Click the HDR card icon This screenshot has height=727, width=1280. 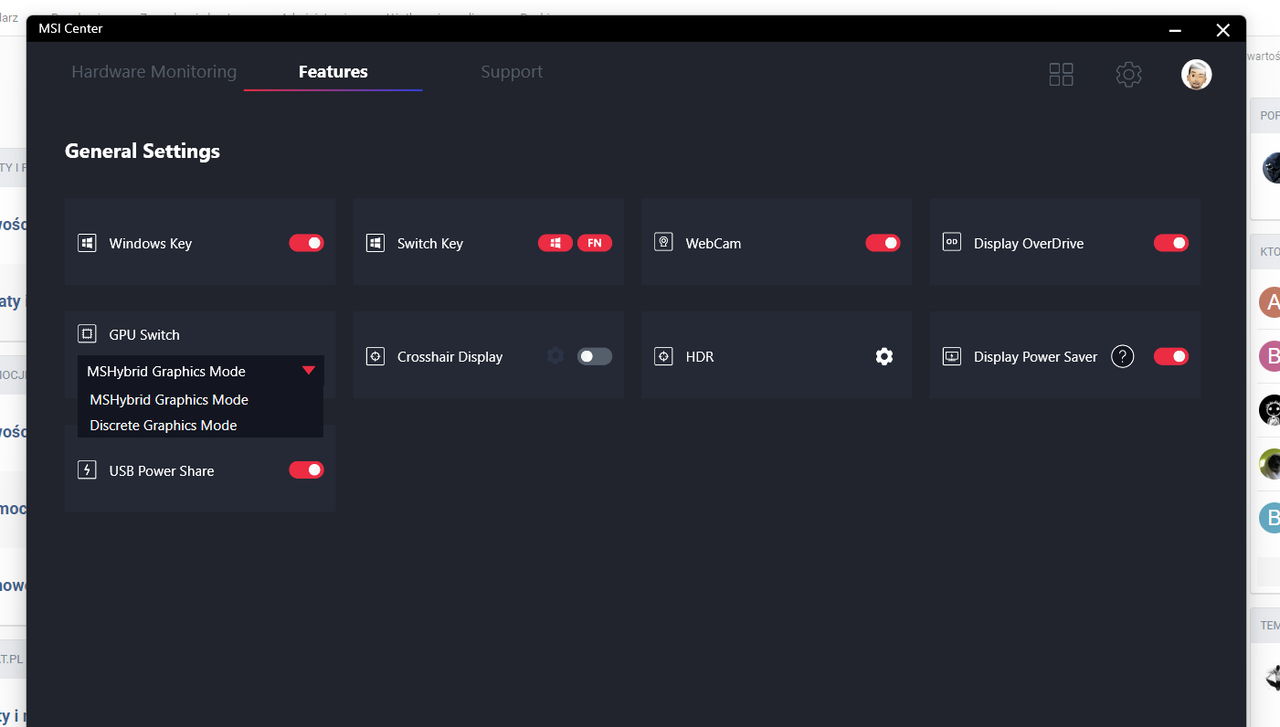click(x=663, y=356)
